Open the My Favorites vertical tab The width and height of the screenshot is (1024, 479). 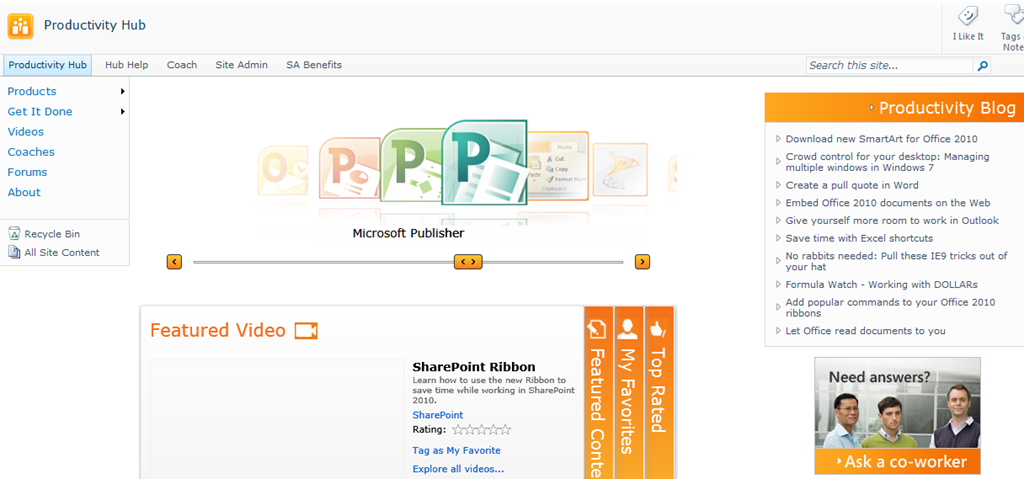click(628, 390)
